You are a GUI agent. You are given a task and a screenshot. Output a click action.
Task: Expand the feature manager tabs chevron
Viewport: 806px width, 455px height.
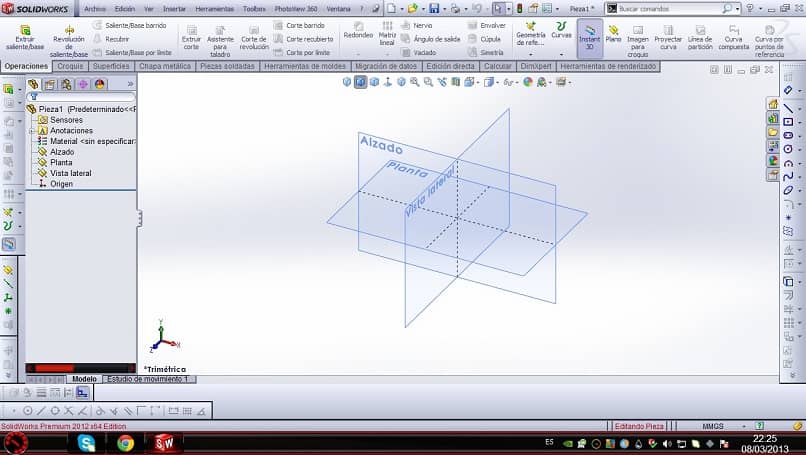pyautogui.click(x=130, y=84)
